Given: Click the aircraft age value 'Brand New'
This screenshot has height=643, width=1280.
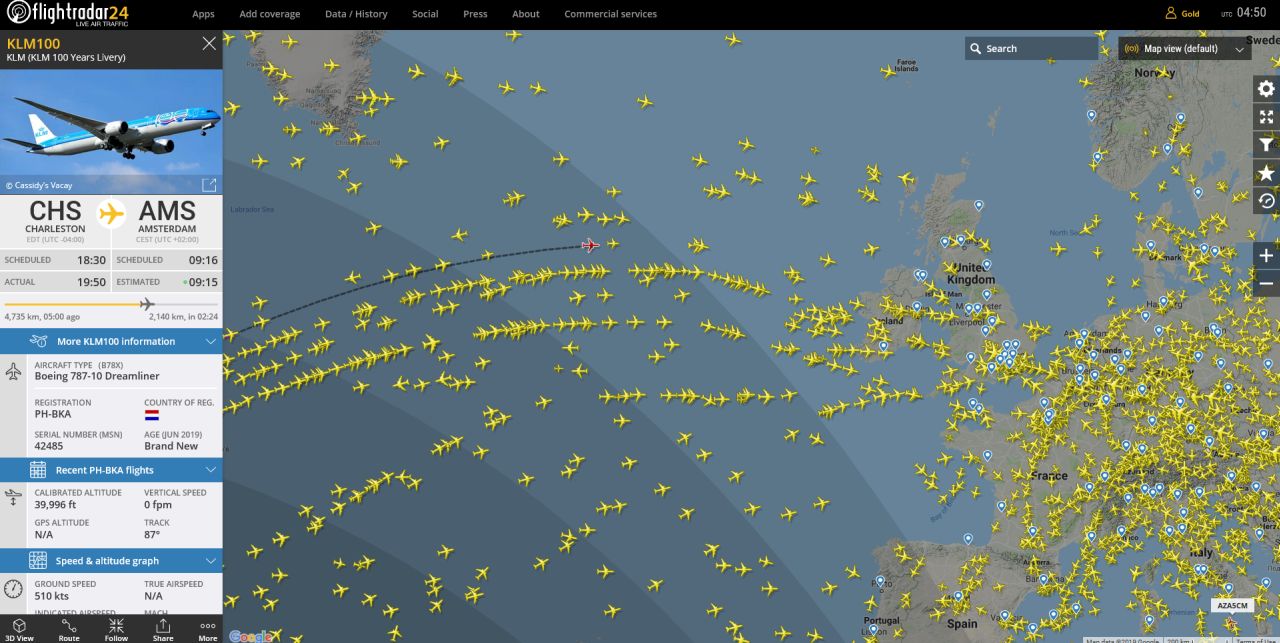Looking at the screenshot, I should [x=171, y=446].
